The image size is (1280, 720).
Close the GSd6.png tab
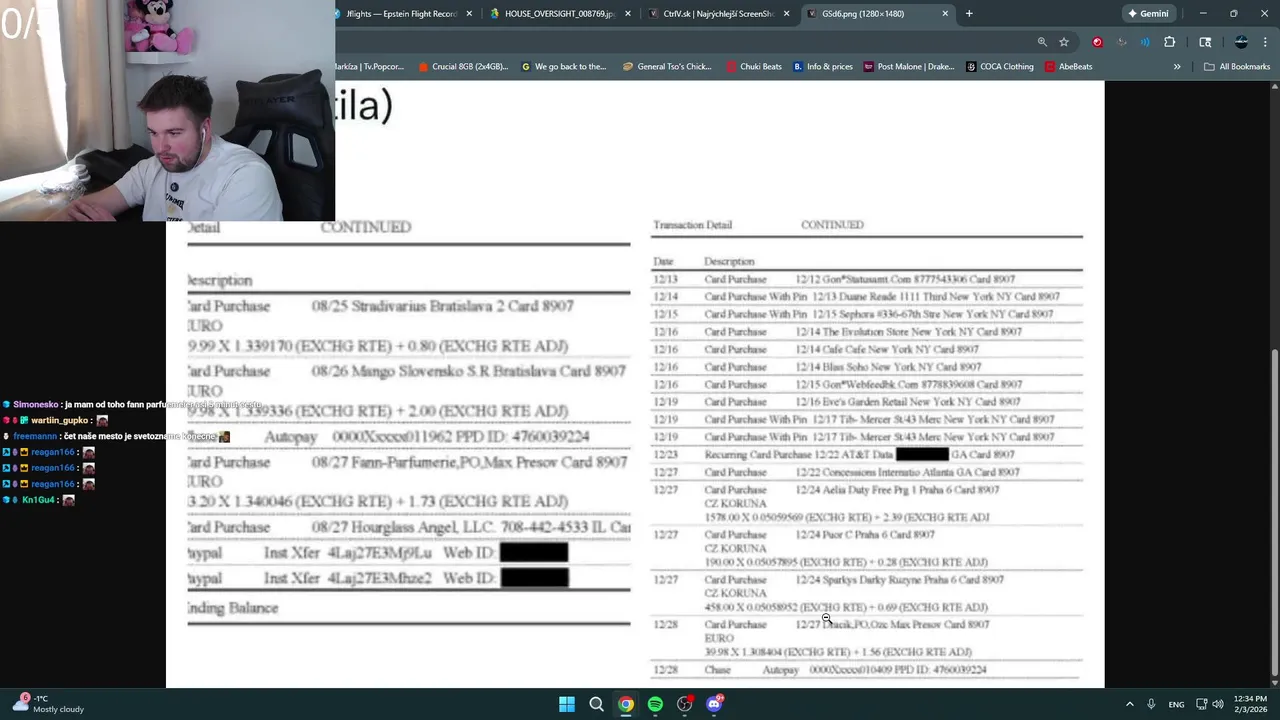(945, 14)
